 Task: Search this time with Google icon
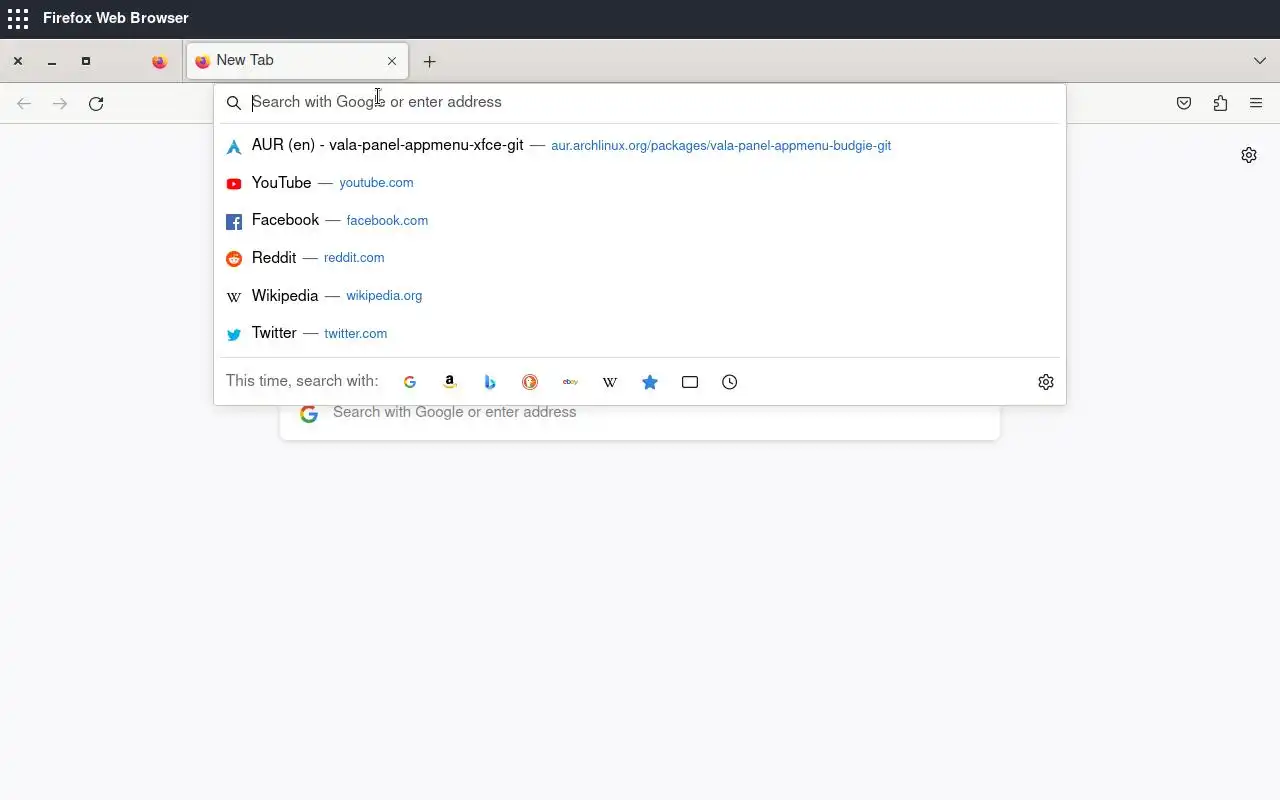click(x=410, y=382)
